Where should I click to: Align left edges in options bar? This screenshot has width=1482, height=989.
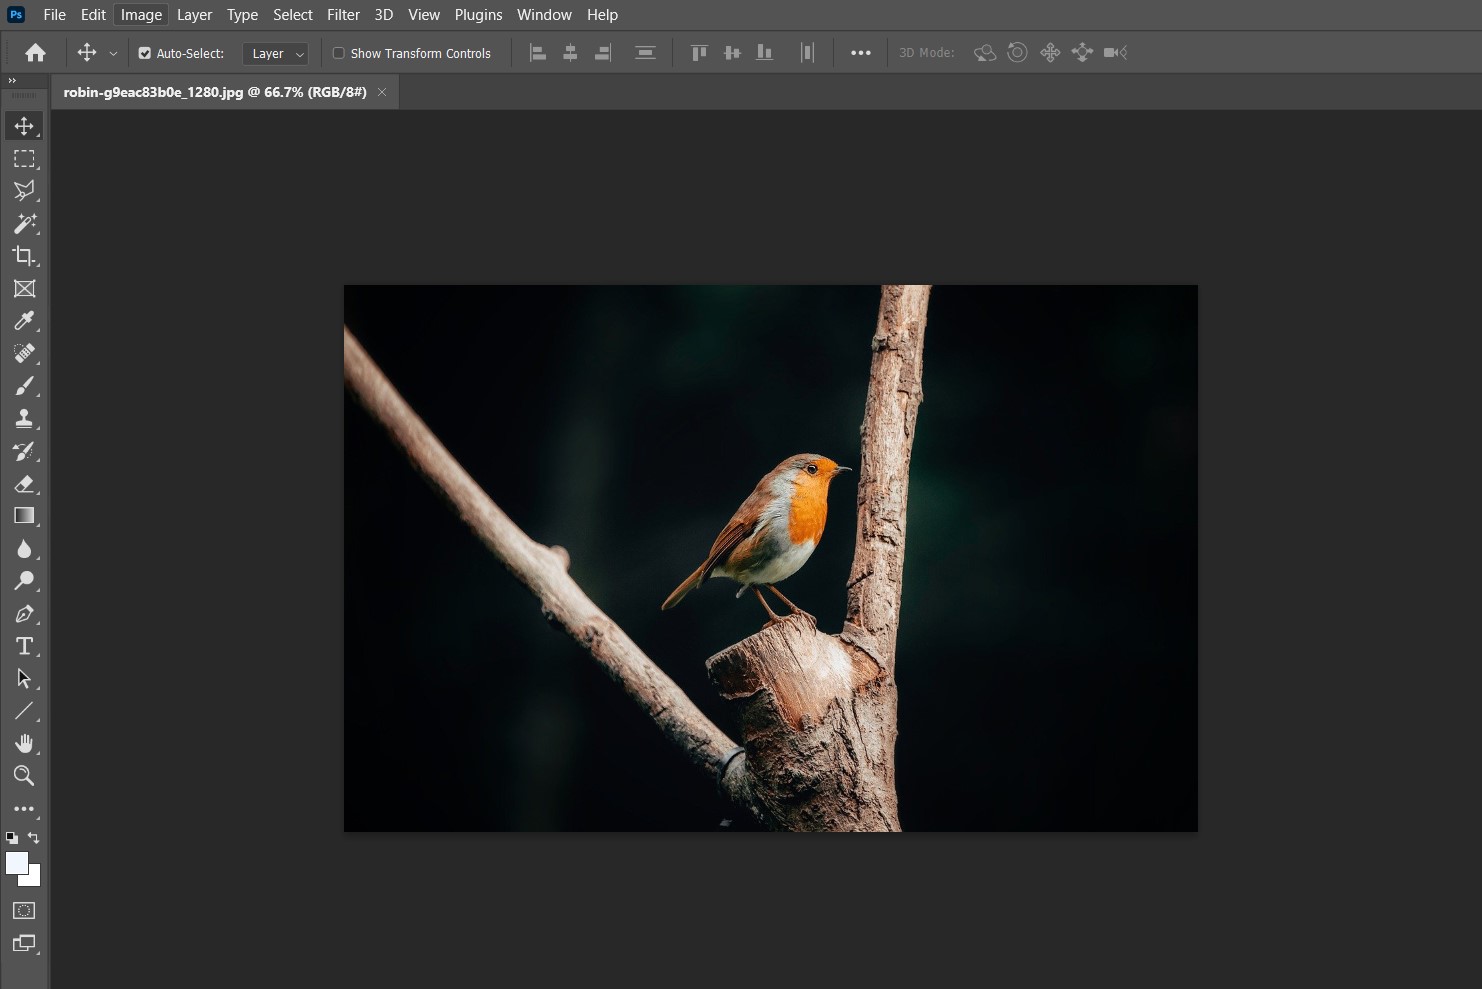point(538,53)
